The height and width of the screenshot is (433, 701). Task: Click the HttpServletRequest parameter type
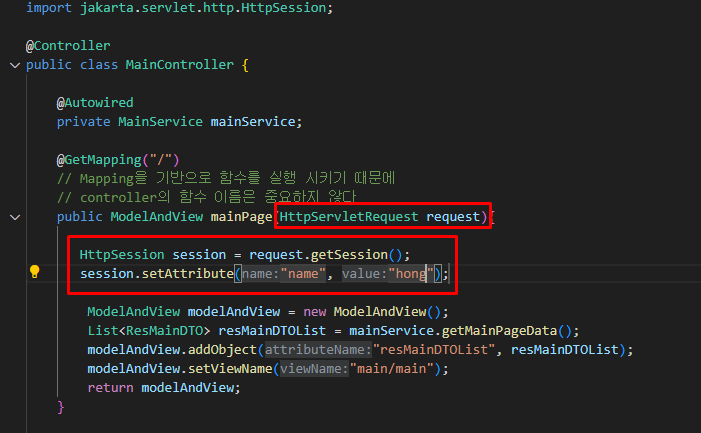coord(349,217)
